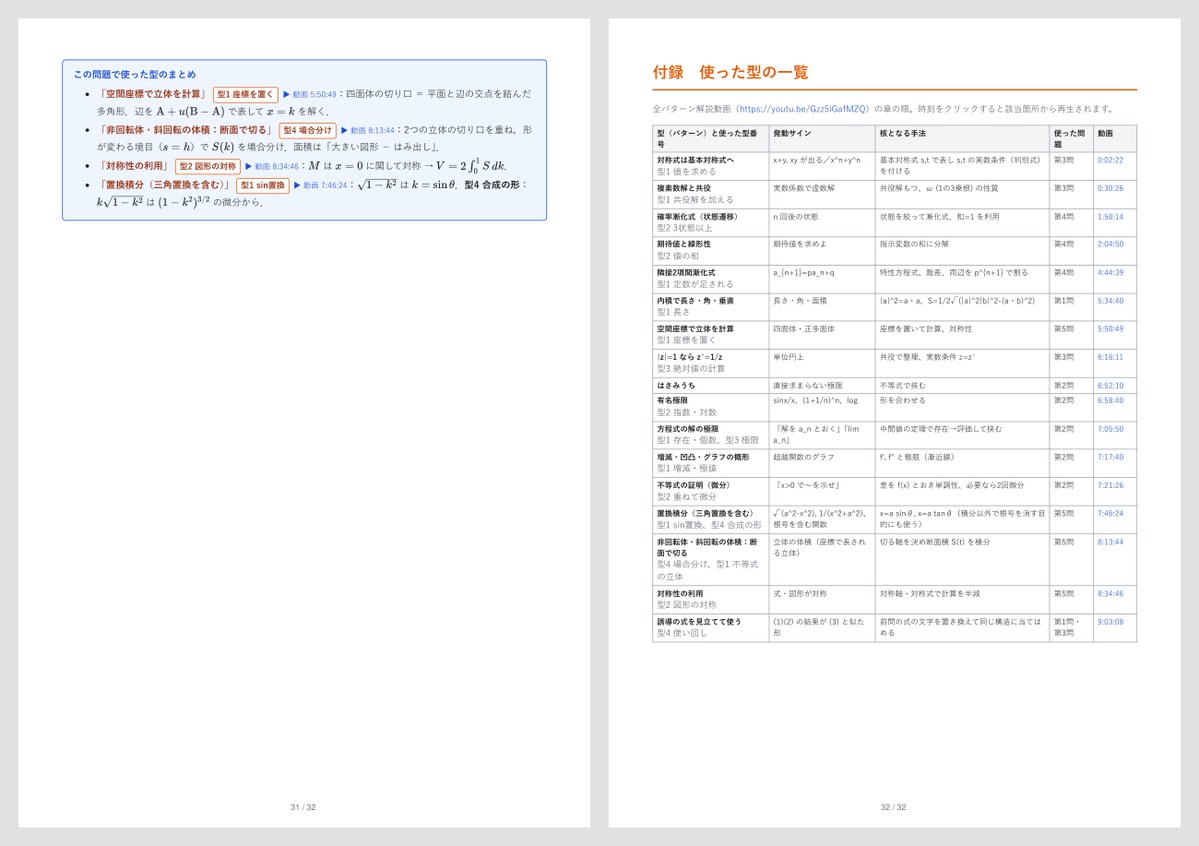Click the '対称式は基本対称式へ' row title
This screenshot has height=846, width=1199.
[695, 161]
